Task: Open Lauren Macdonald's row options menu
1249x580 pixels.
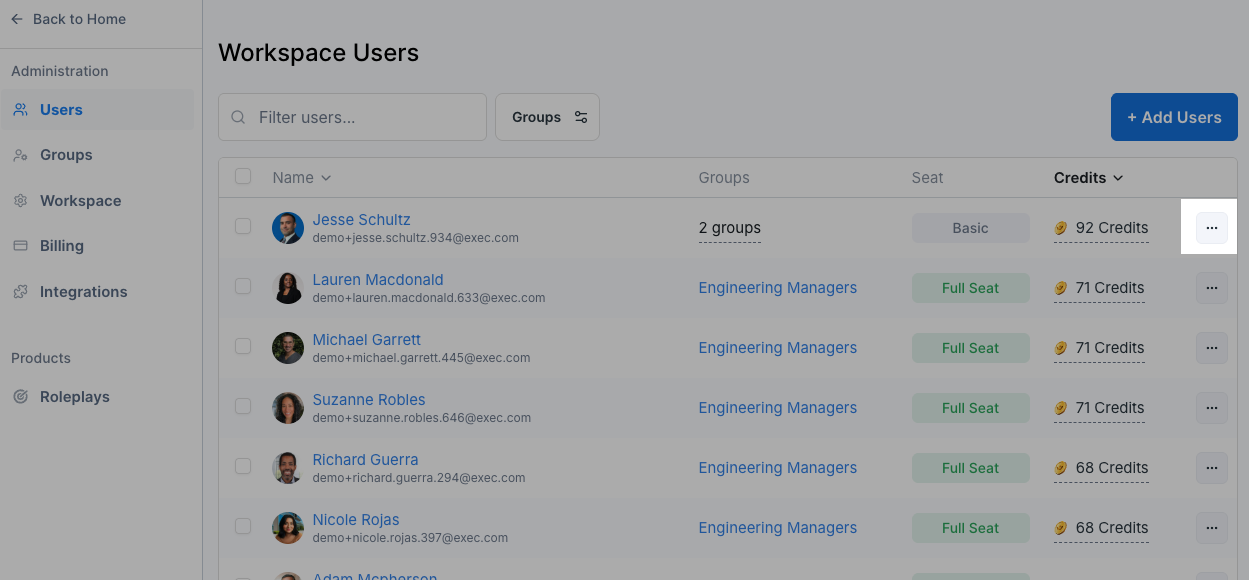Action: pyautogui.click(x=1211, y=288)
